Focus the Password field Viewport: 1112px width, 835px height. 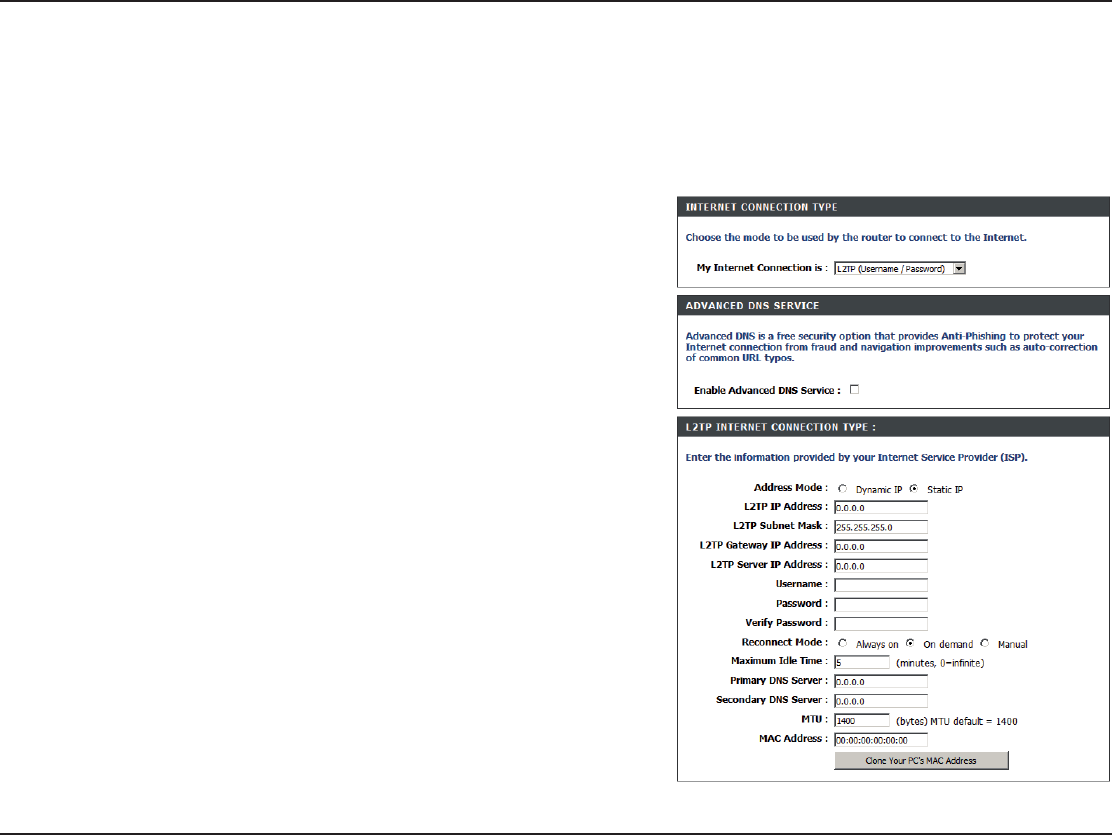click(881, 604)
